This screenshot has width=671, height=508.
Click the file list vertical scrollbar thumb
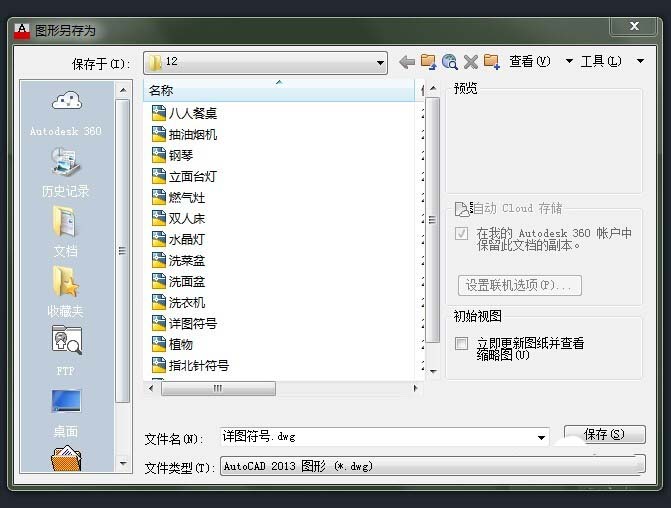tap(433, 220)
